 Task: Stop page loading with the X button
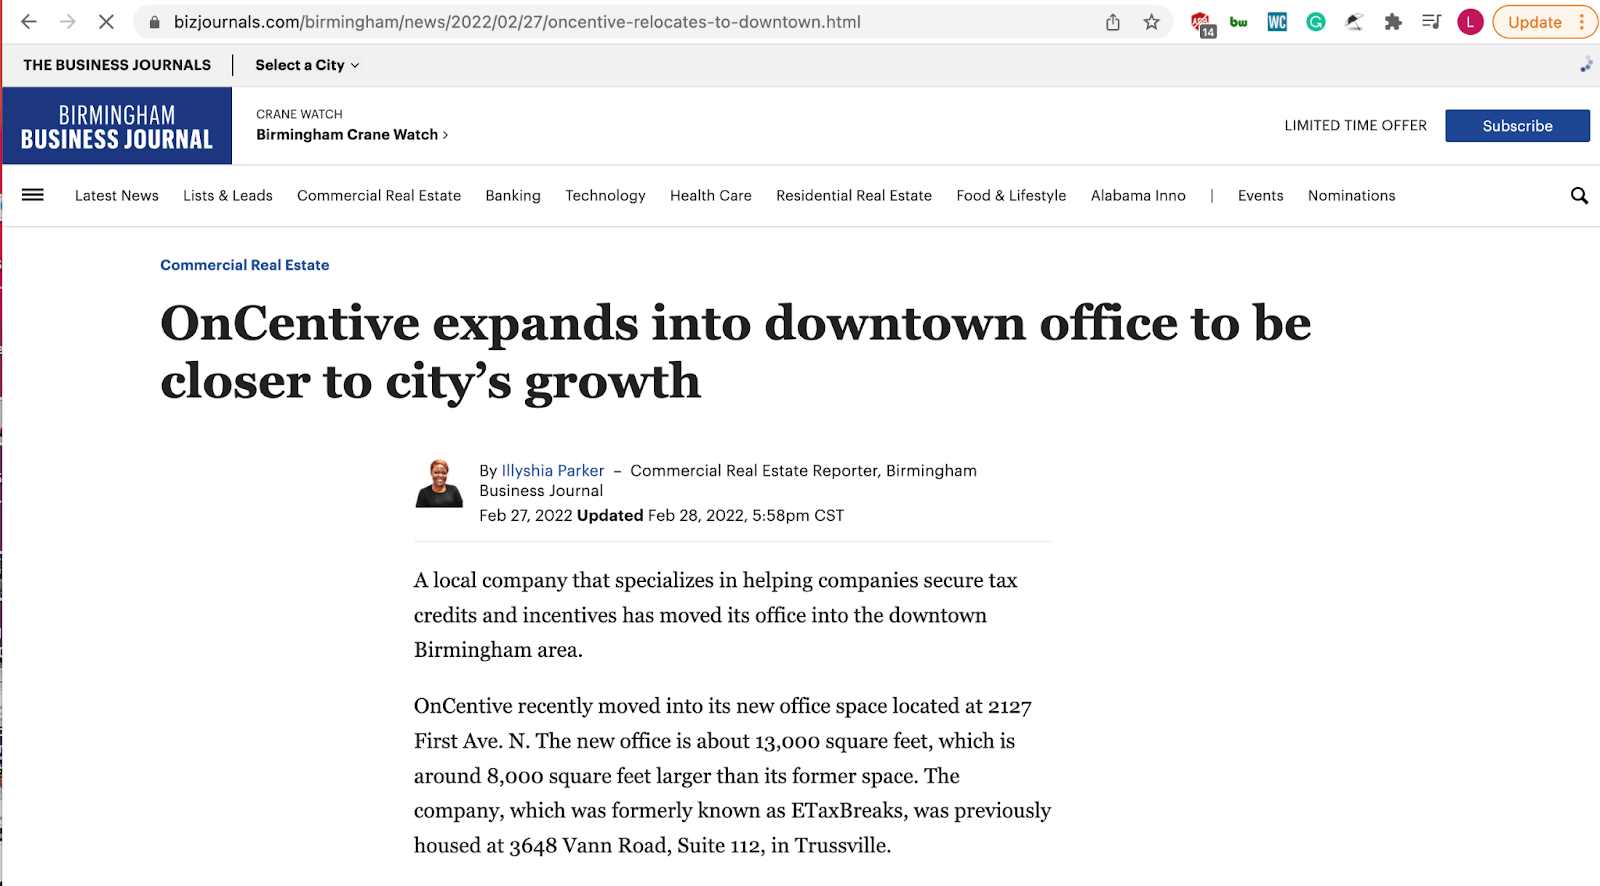pos(106,22)
